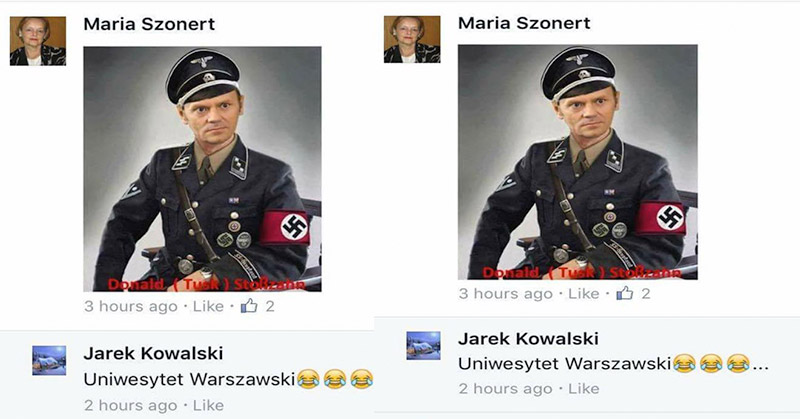Show who liked via count 2, right post
The image size is (800, 419).
coord(646,293)
